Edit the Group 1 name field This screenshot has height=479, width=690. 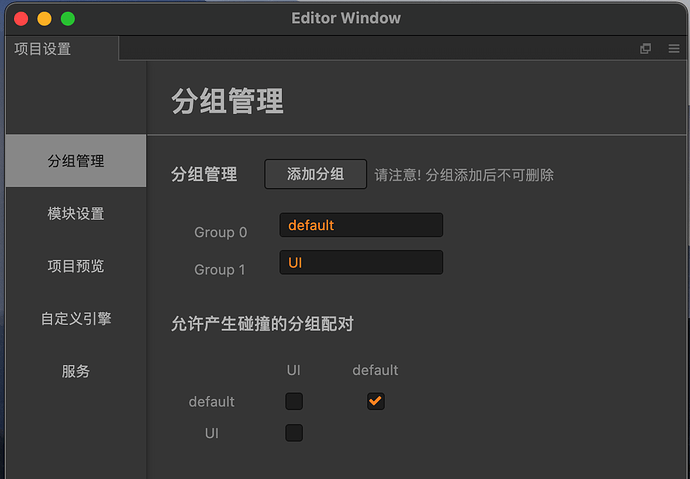point(361,263)
